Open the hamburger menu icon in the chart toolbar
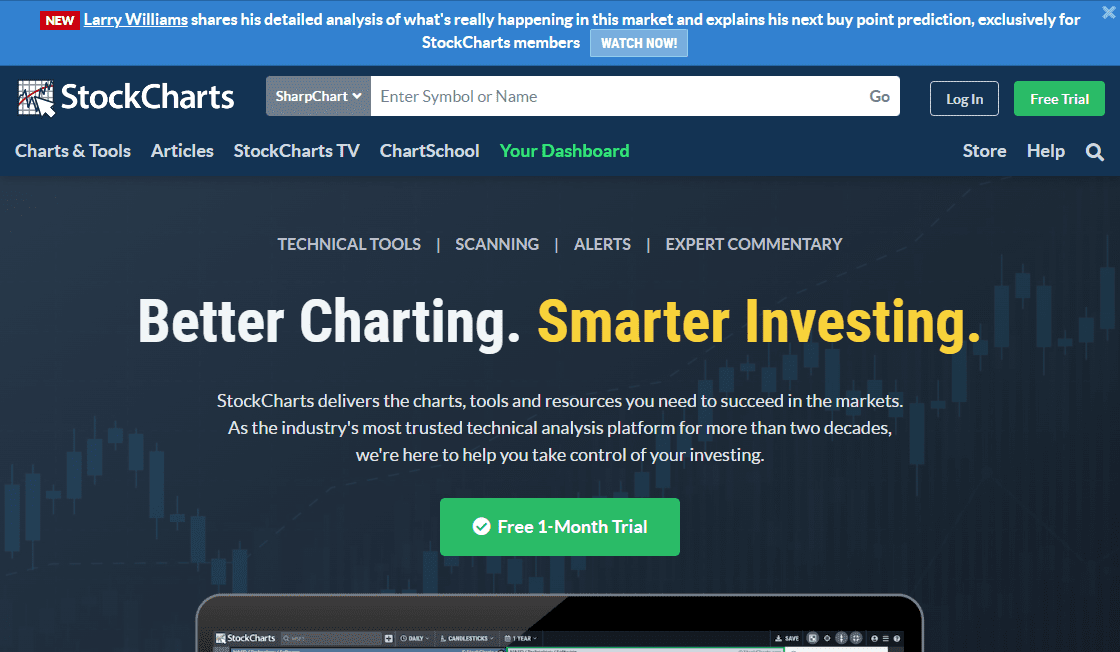The image size is (1120, 652). pos(886,638)
